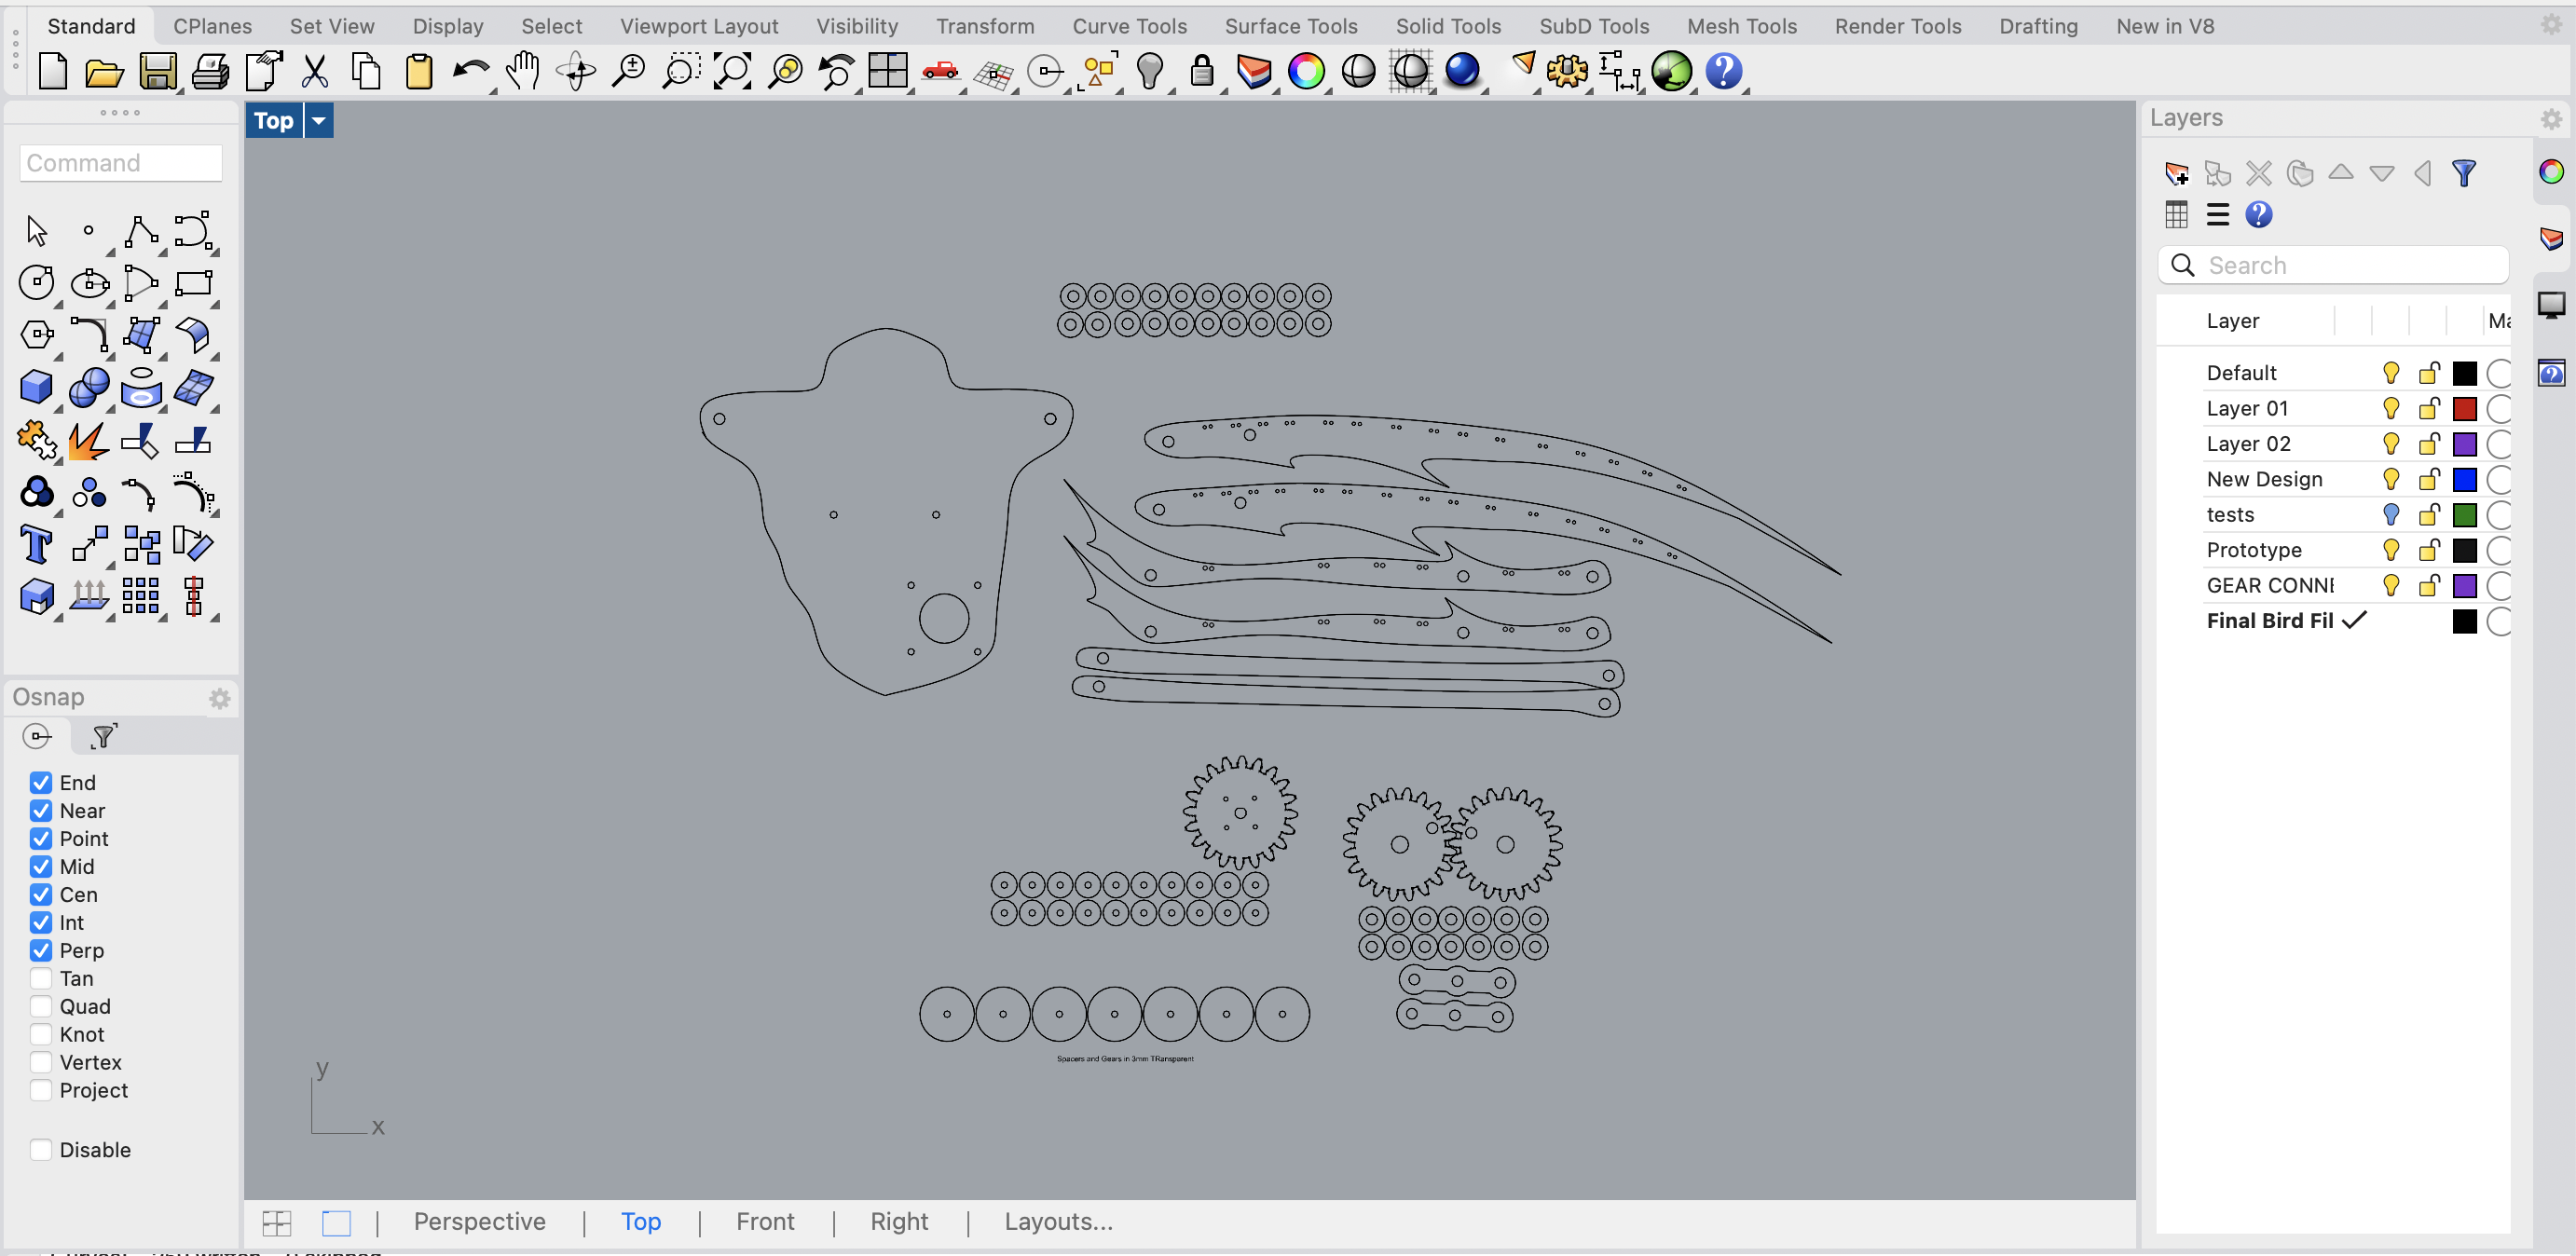Open the four-viewport layout icon
This screenshot has height=1256, width=2576.
click(x=888, y=72)
